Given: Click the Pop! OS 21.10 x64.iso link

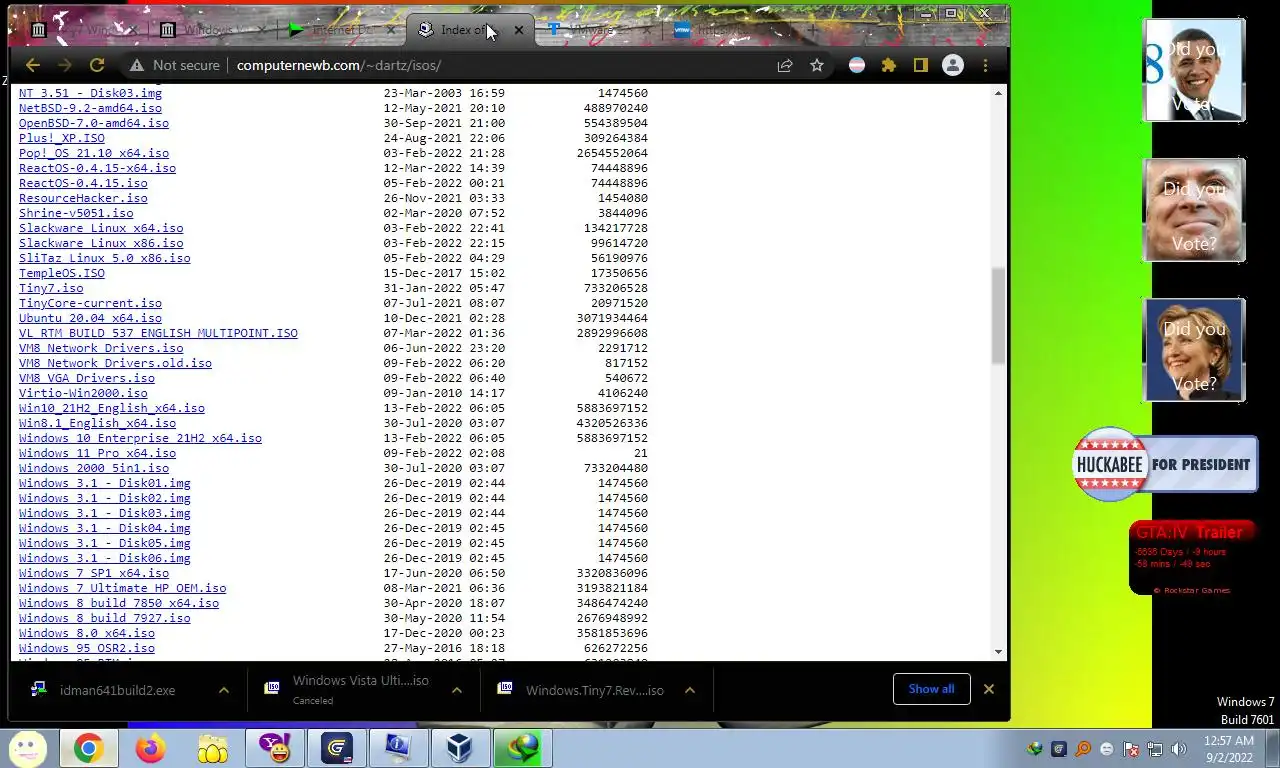Looking at the screenshot, I should coord(94,153).
